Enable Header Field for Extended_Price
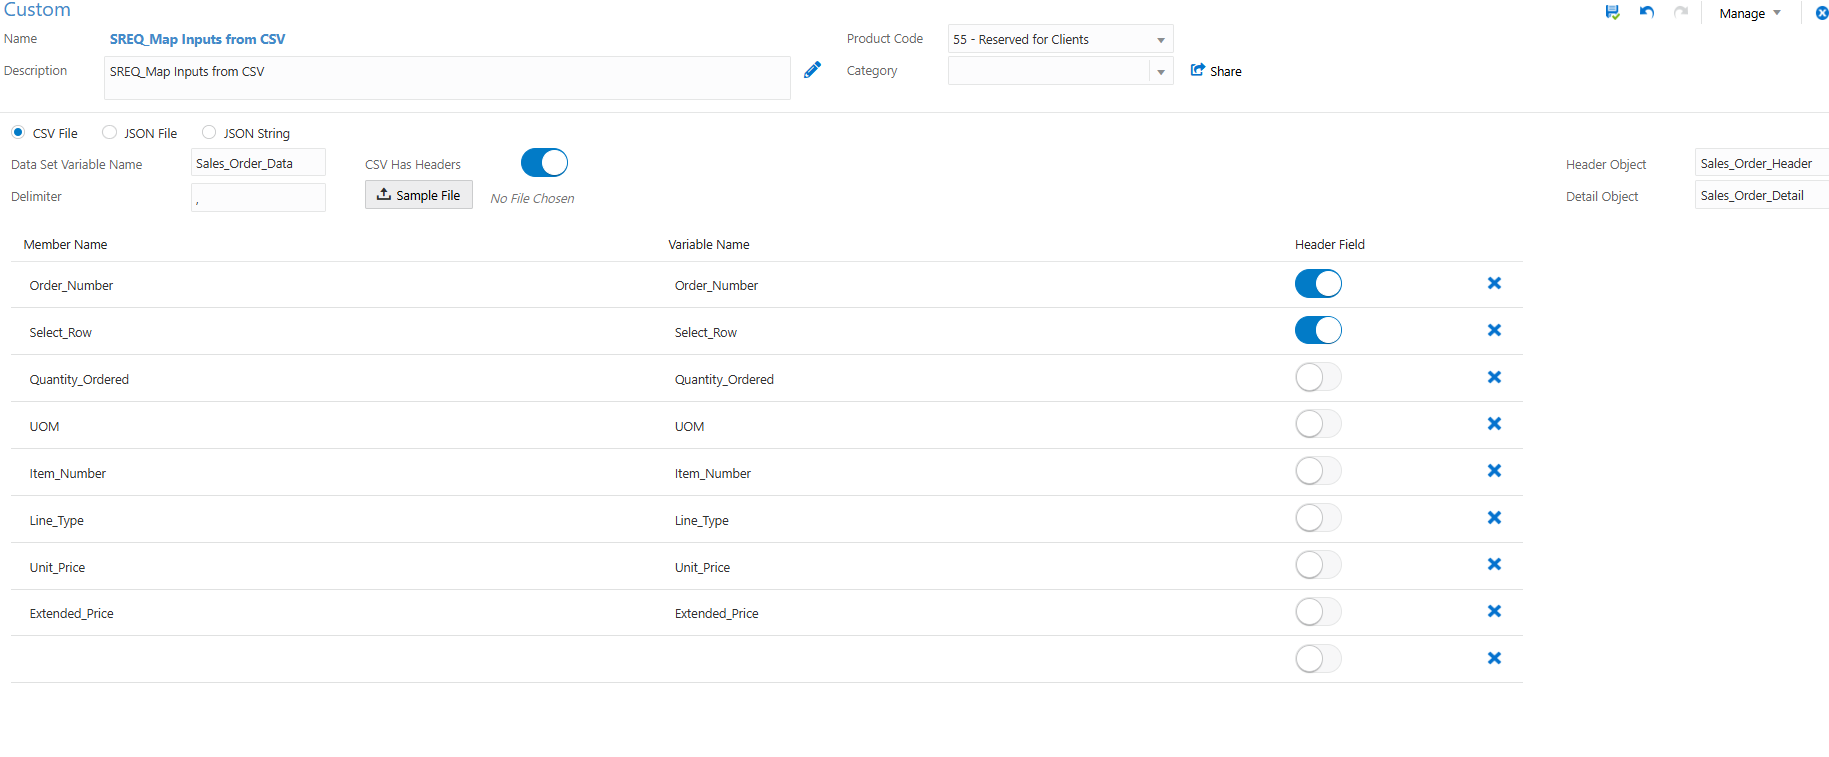 (1318, 612)
